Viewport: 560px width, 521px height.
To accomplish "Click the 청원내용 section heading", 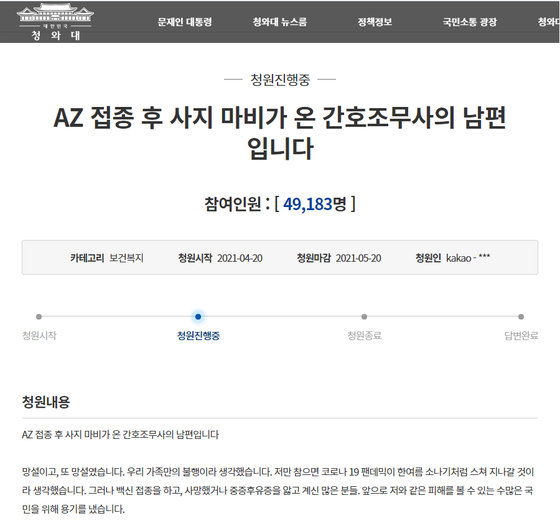I will point(46,402).
